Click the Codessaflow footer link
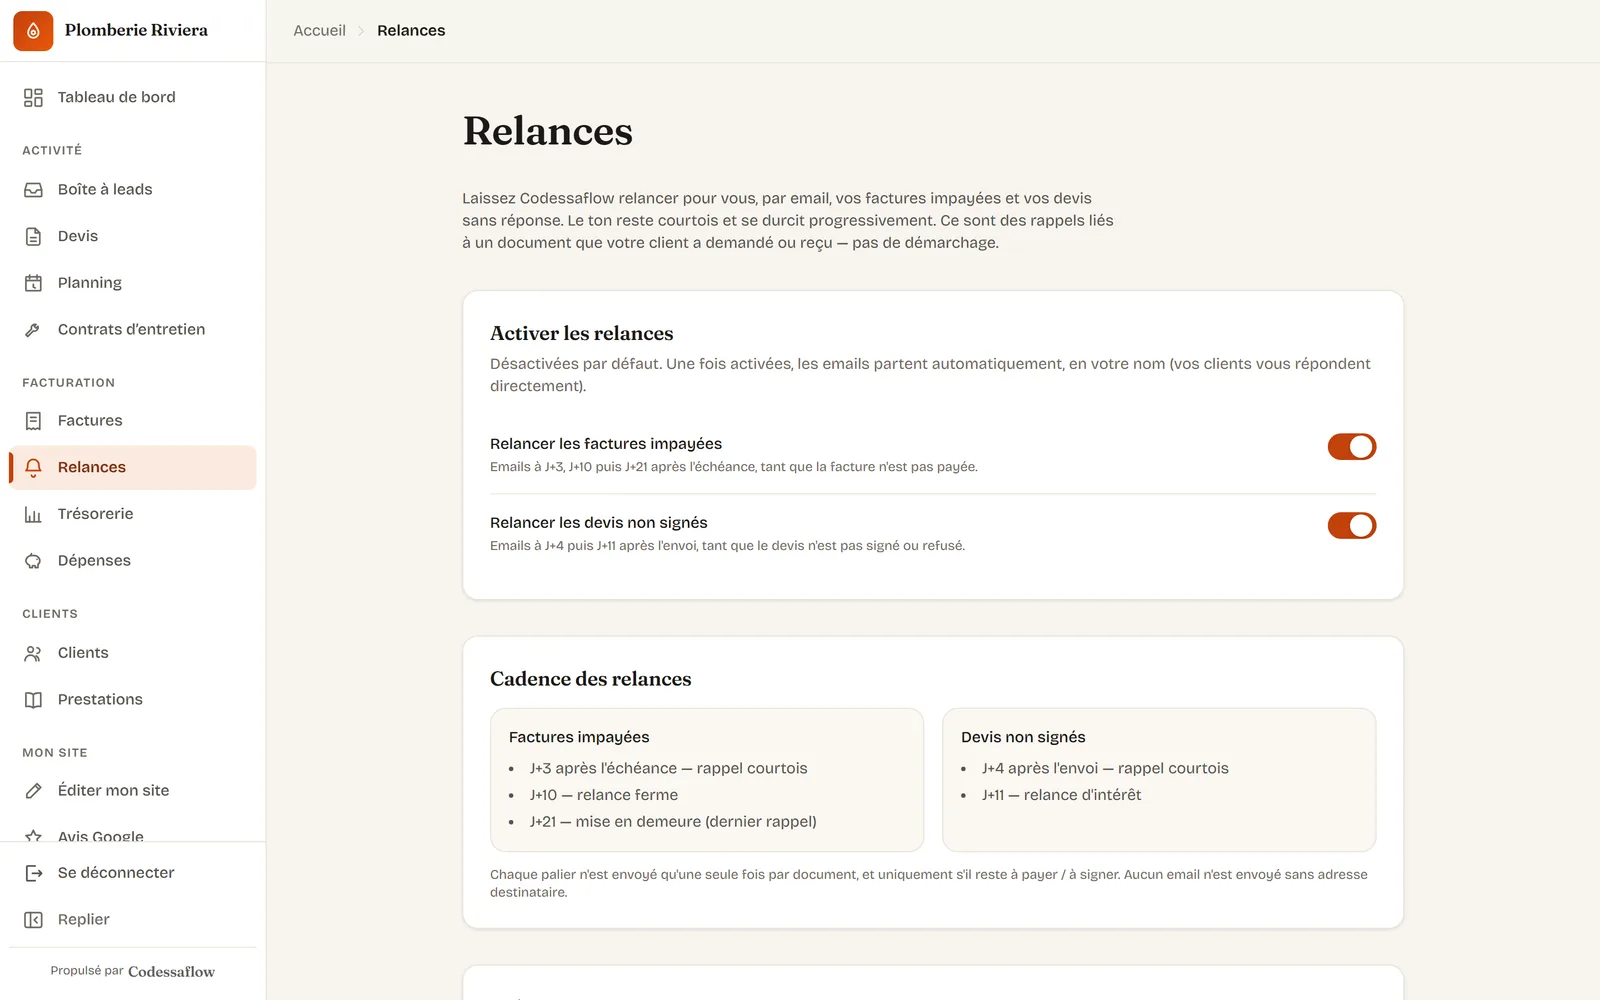Screen dimensions: 1600x1000 click(x=171, y=971)
